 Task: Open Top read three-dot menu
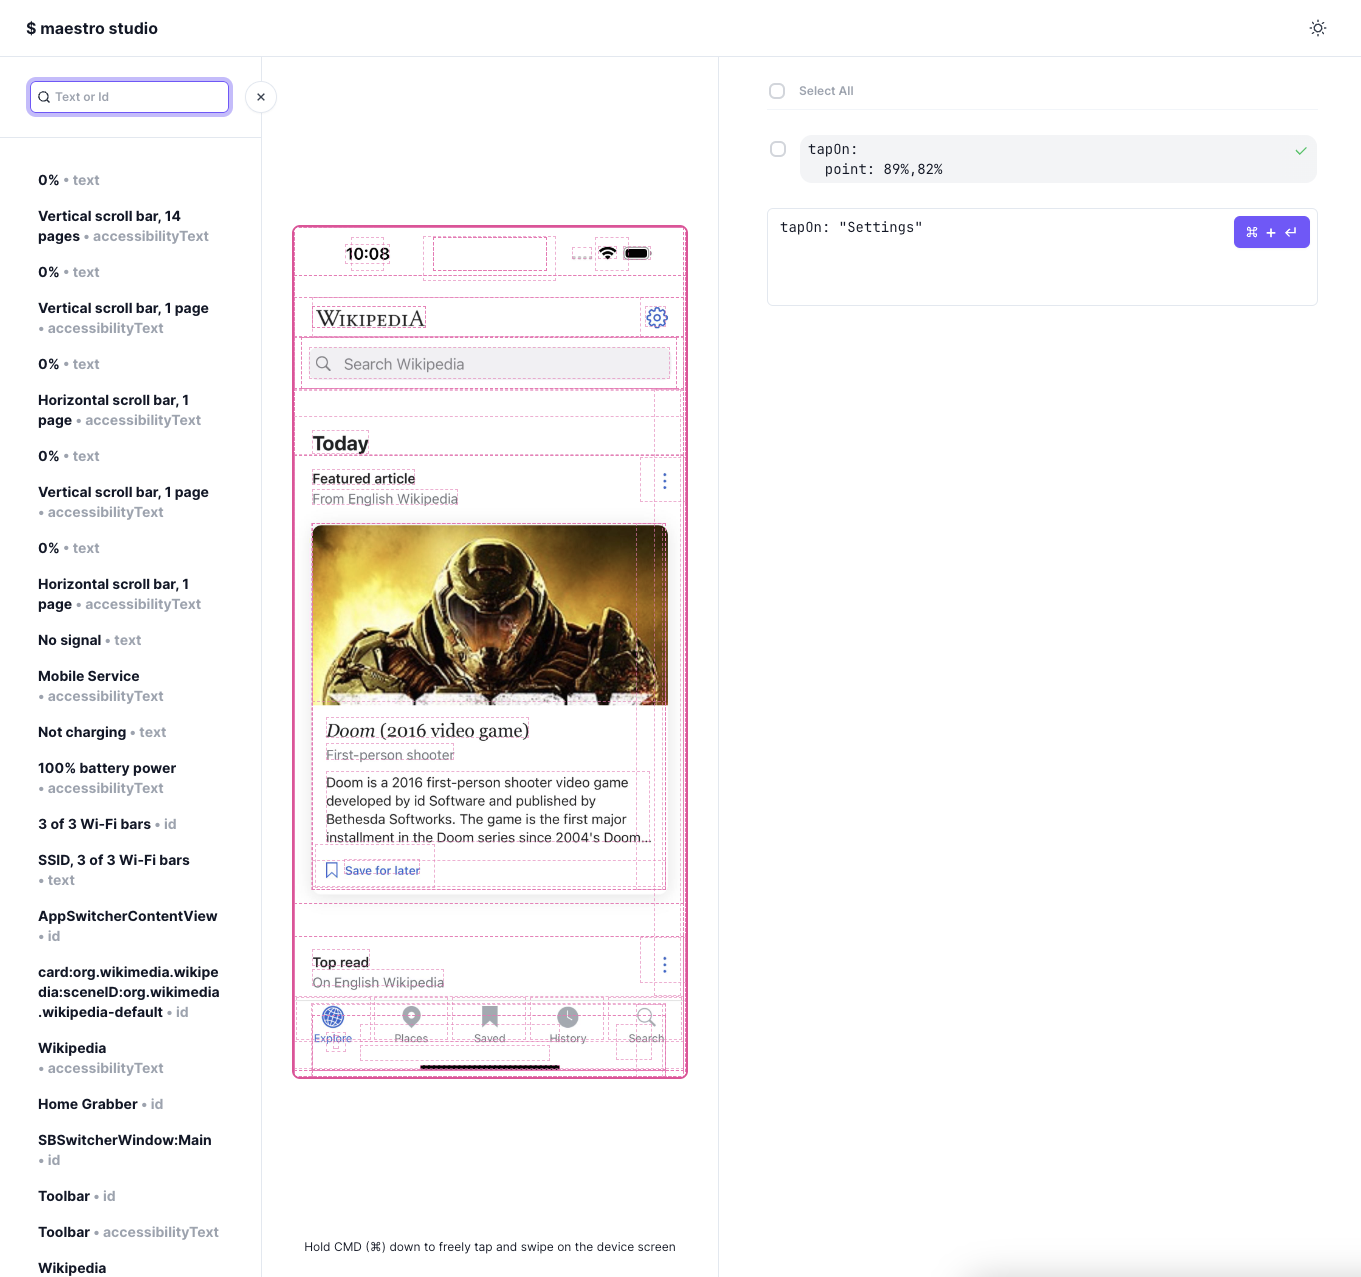[665, 965]
